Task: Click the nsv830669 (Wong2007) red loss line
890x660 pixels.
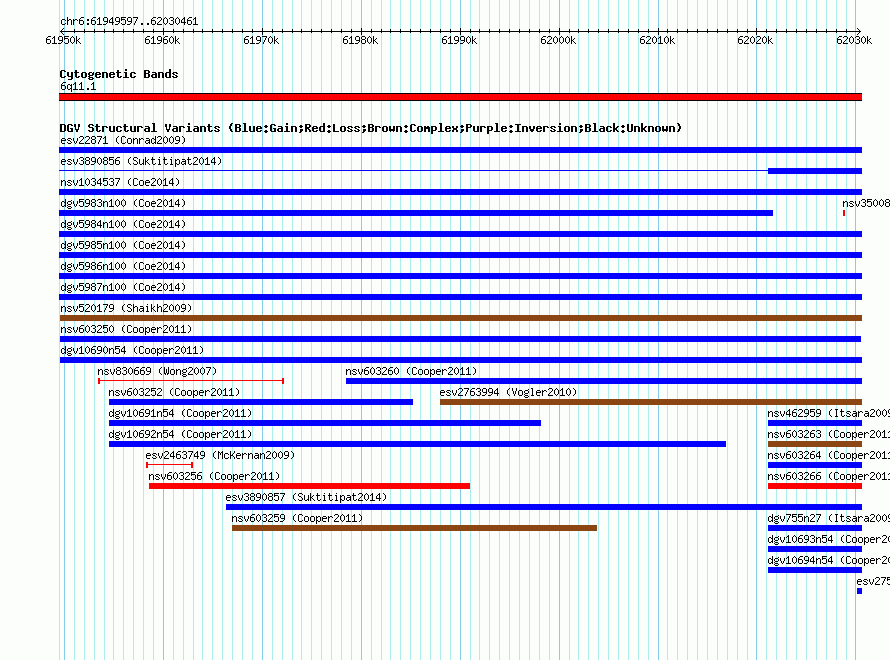Action: [191, 381]
